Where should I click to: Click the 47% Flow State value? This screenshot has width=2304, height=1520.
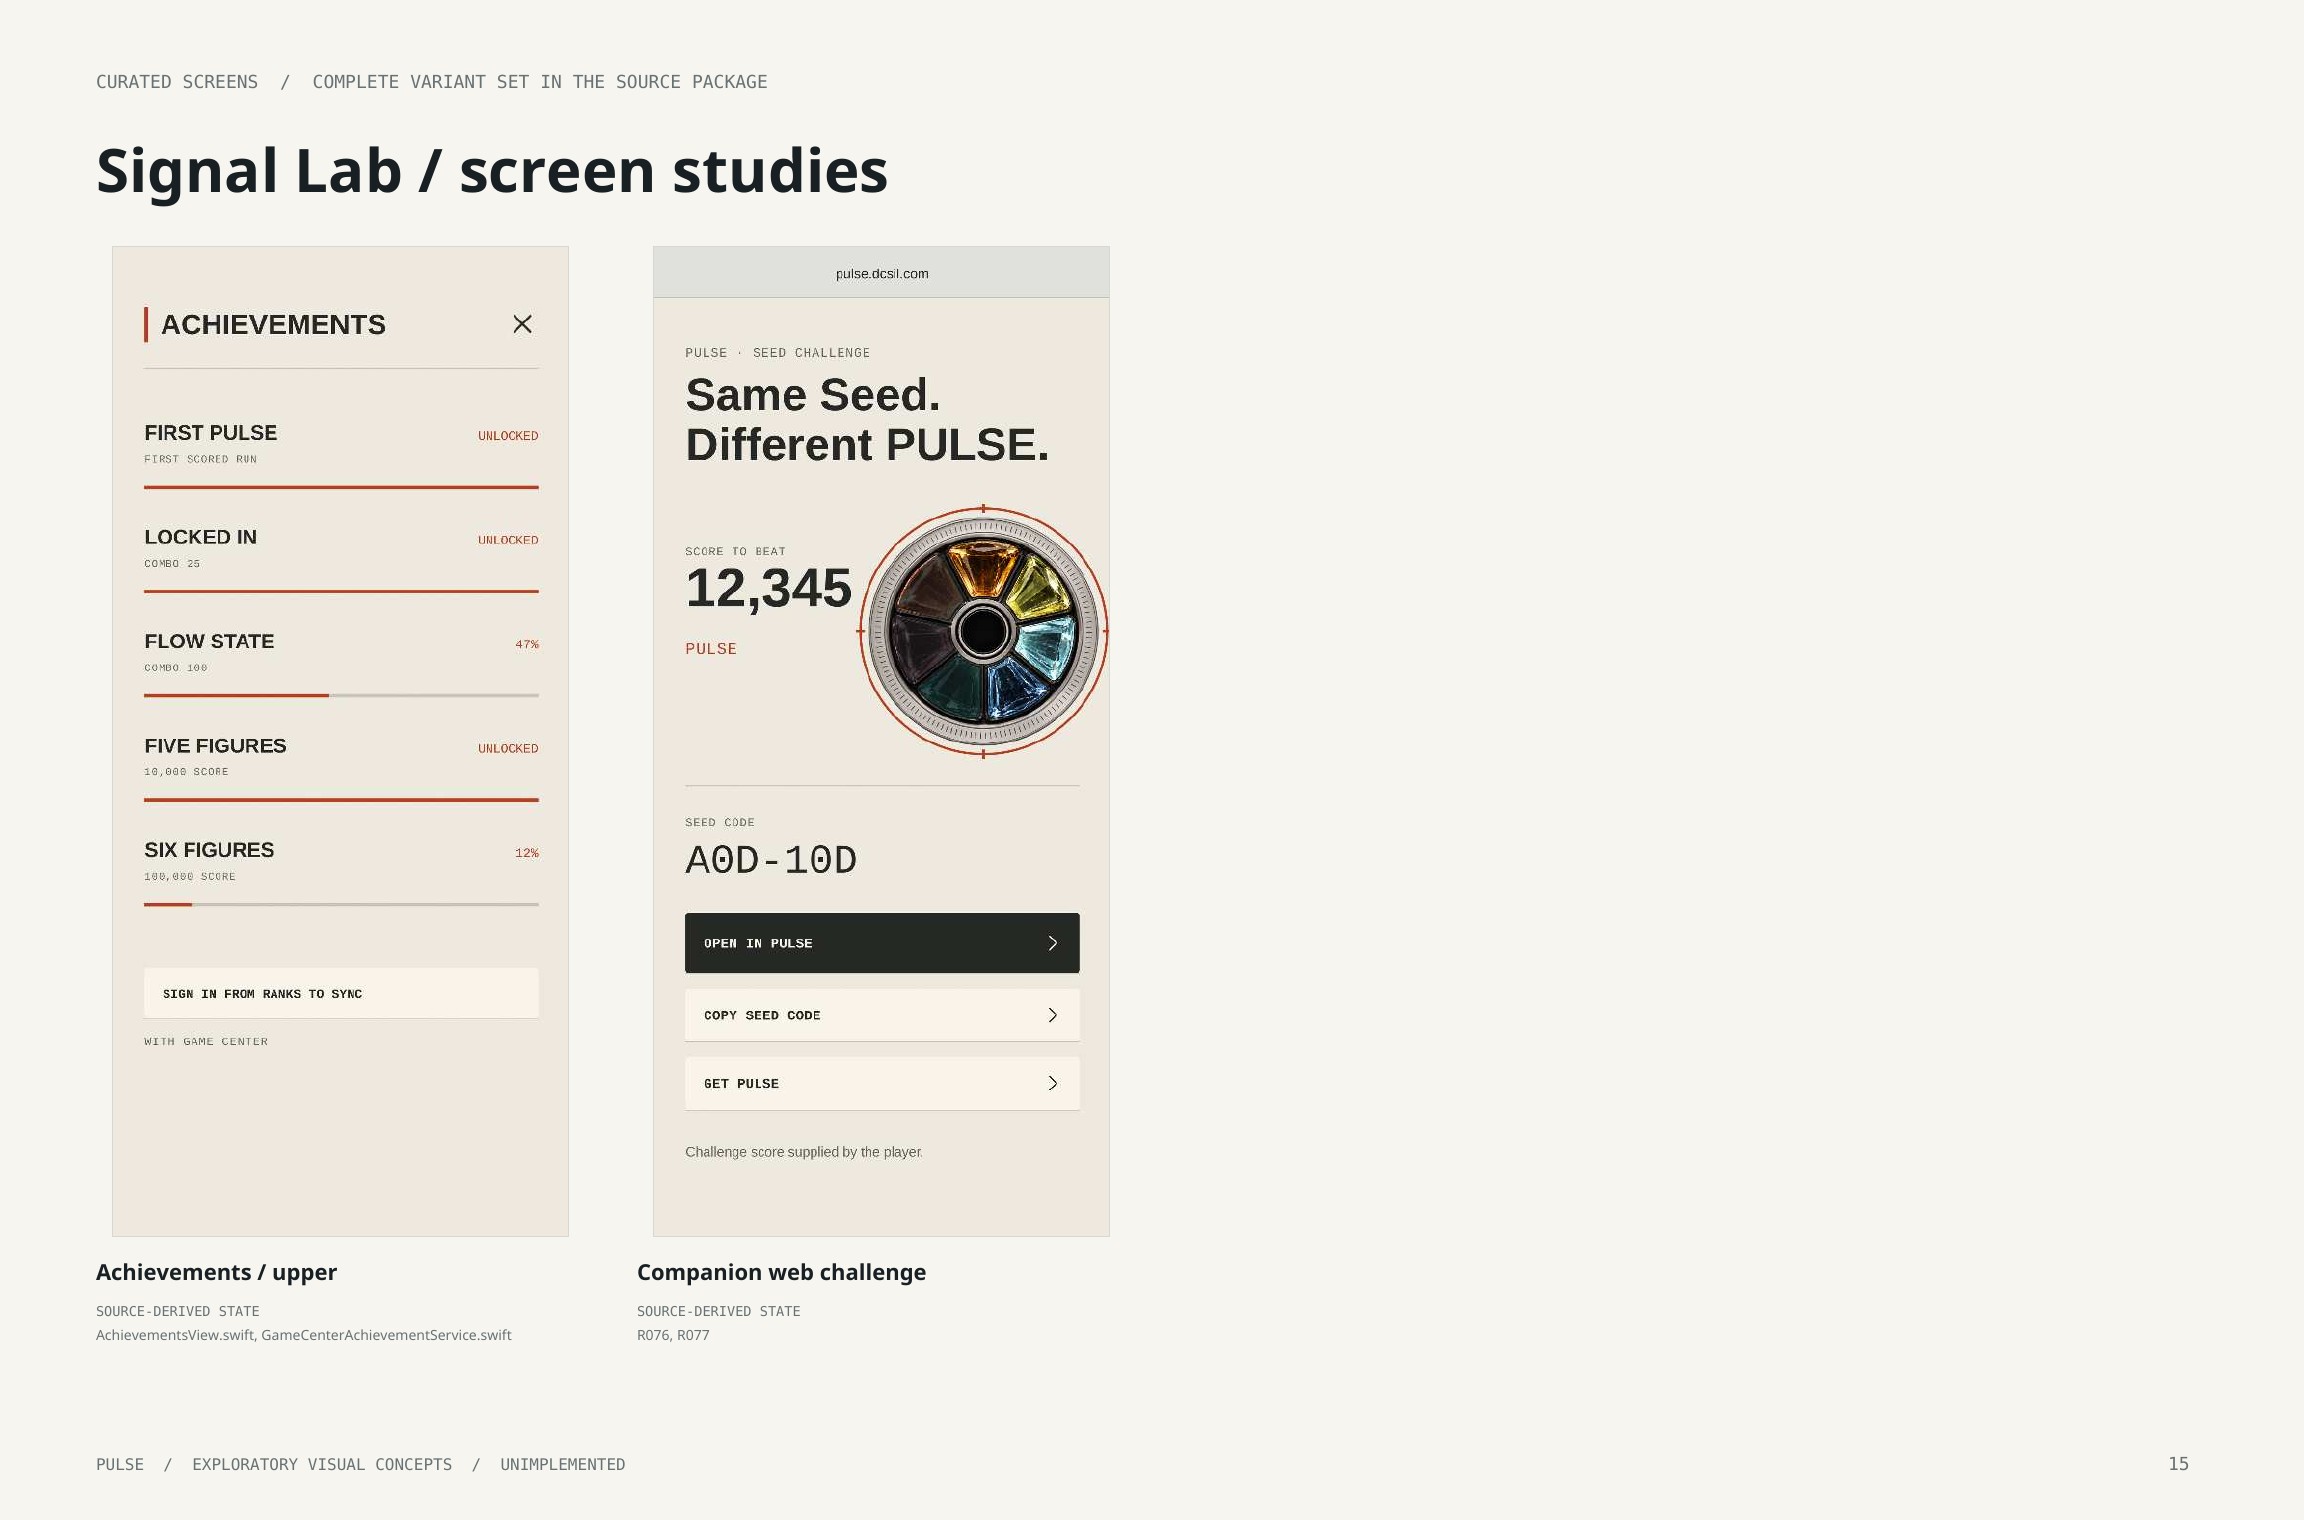point(527,644)
